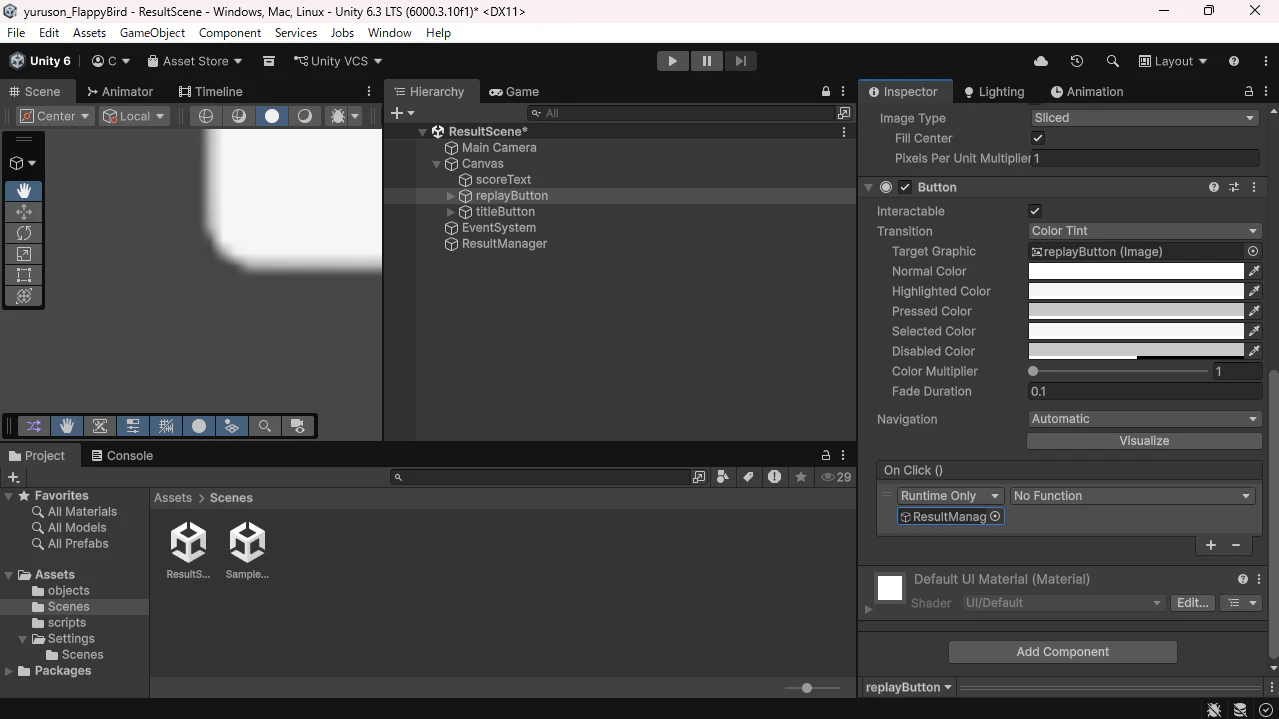Open the Runtime Only dropdown

[949, 496]
